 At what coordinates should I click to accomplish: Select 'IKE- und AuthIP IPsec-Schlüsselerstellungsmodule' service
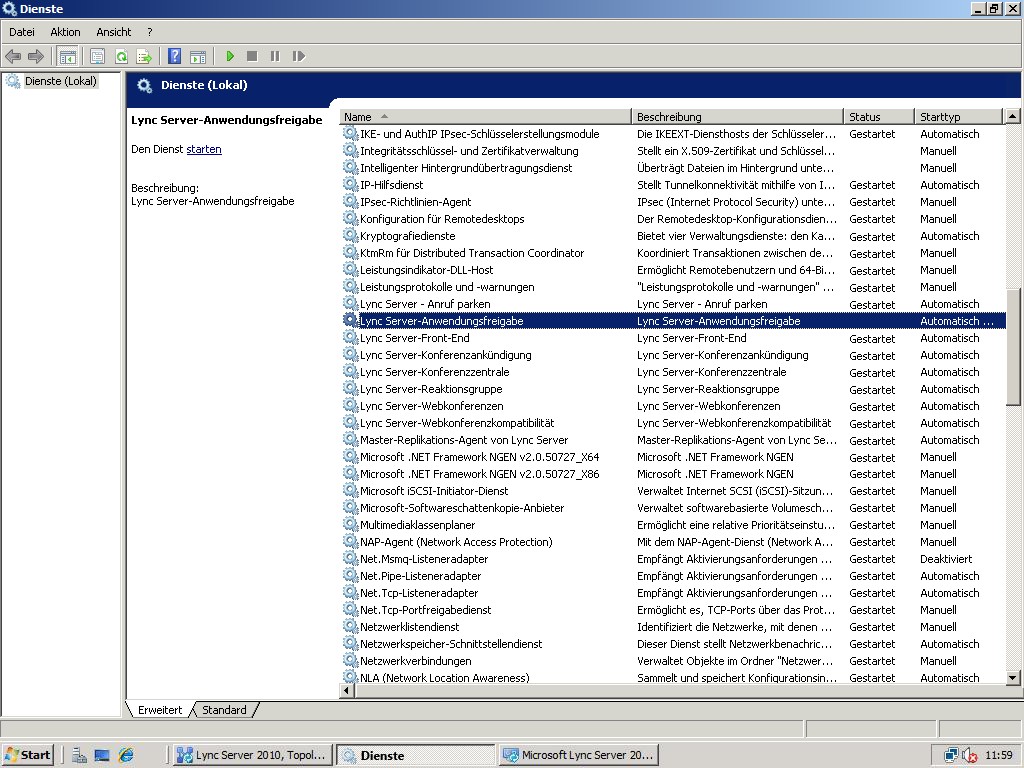click(479, 134)
